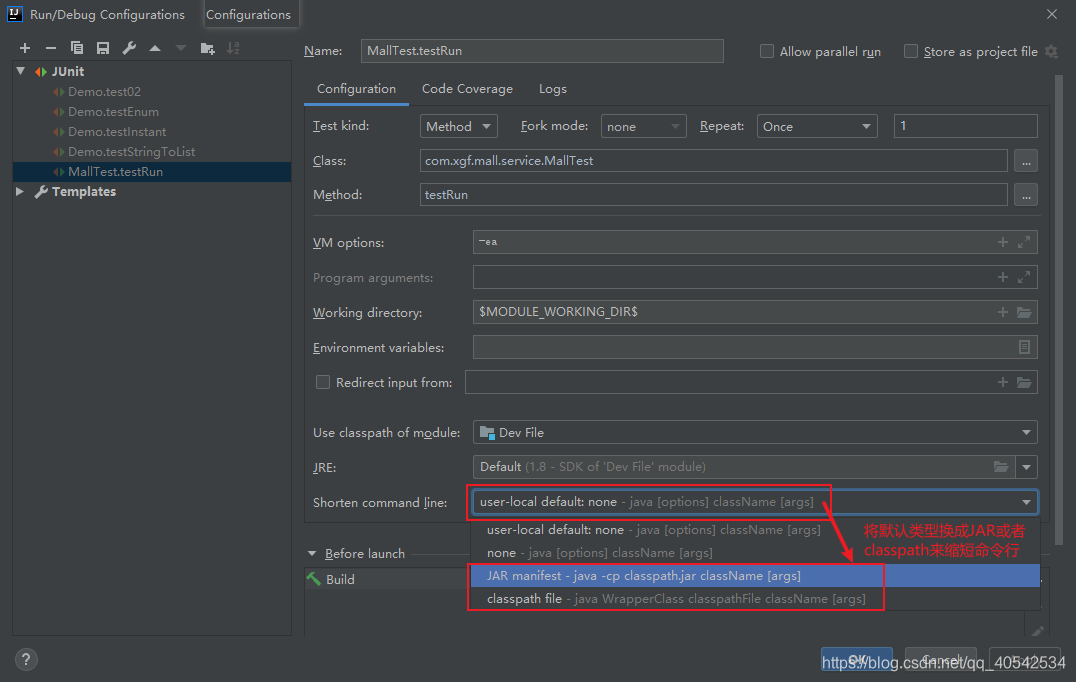Click the Create New Folder icon
The width and height of the screenshot is (1076, 682).
pyautogui.click(x=207, y=48)
